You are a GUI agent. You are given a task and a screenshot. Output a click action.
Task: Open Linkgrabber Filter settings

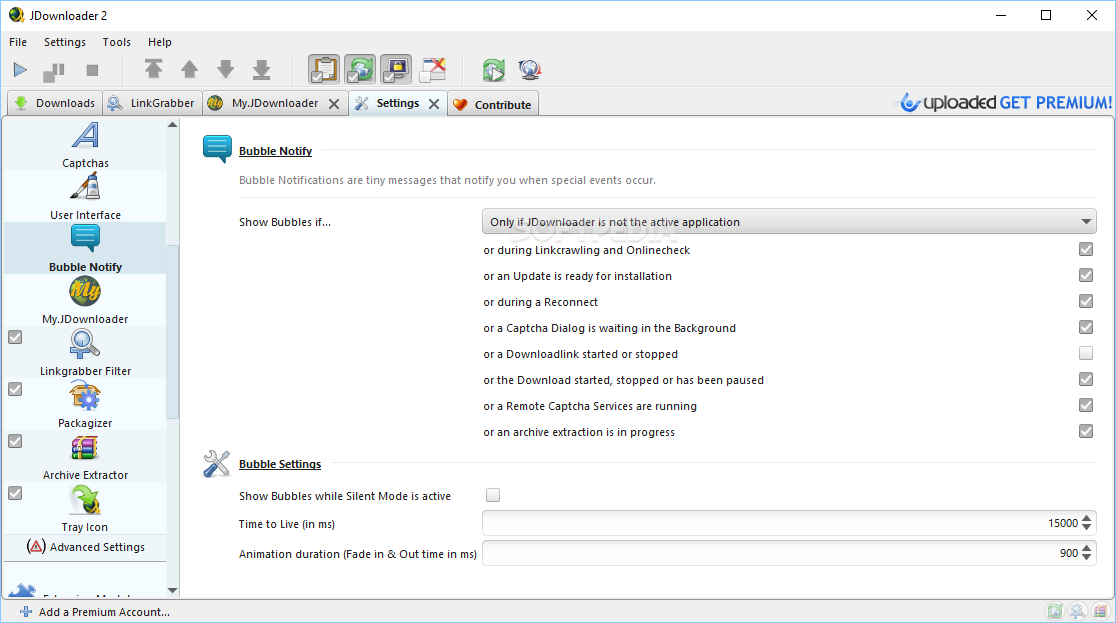pos(85,352)
